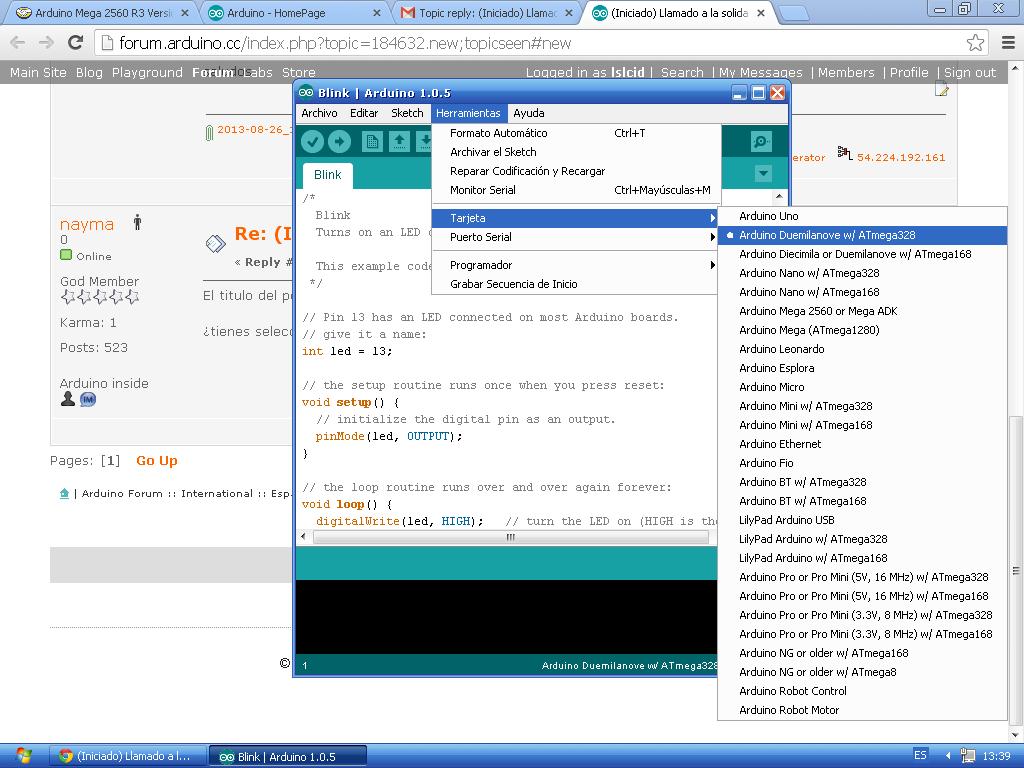Select LilyPad Arduino USB board
This screenshot has height=768, width=1024.
(x=862, y=520)
